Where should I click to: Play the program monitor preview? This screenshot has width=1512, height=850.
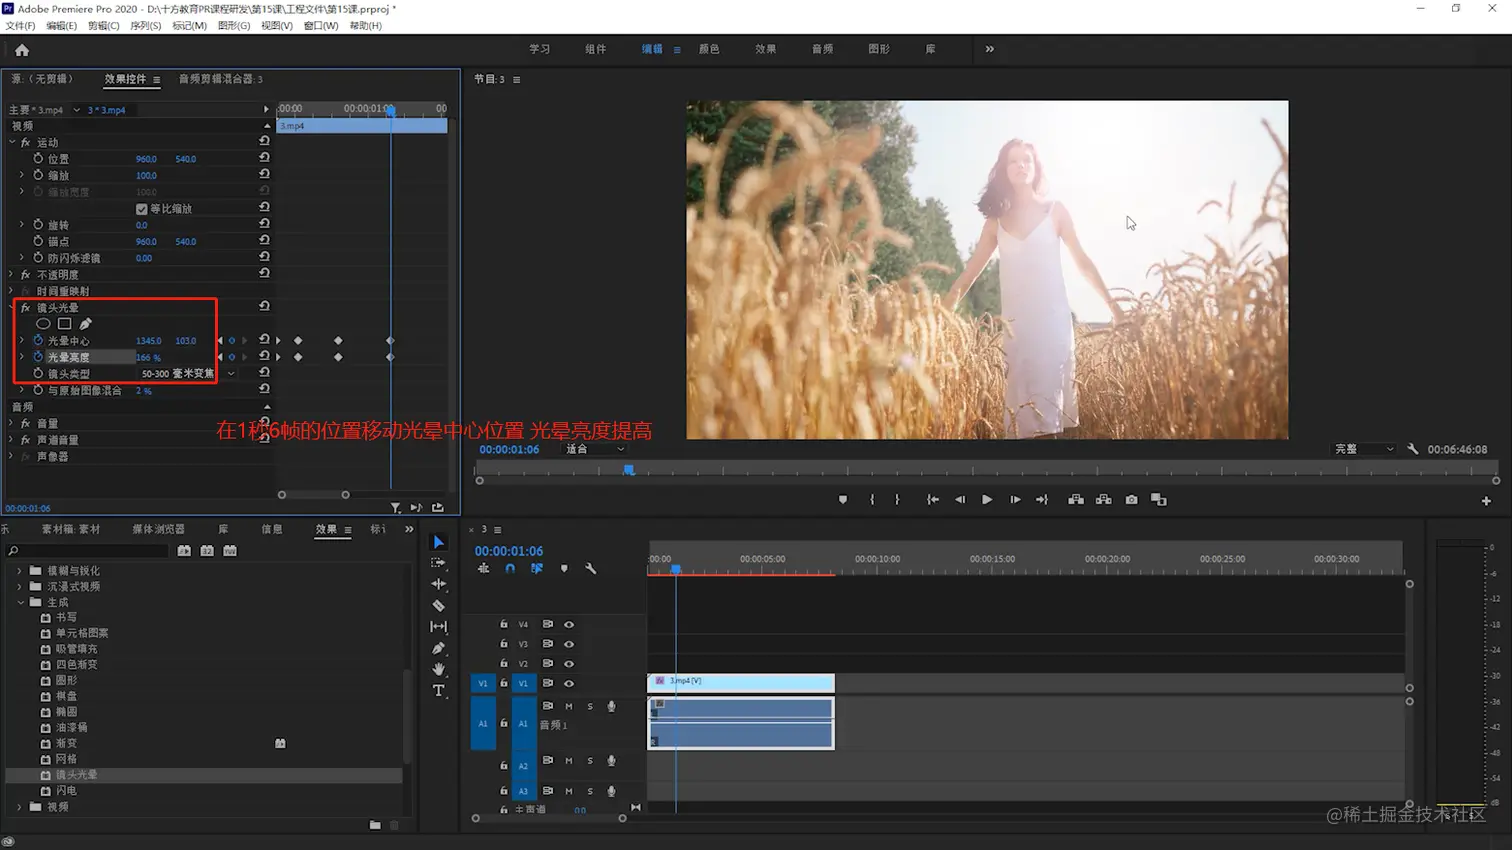[986, 500]
